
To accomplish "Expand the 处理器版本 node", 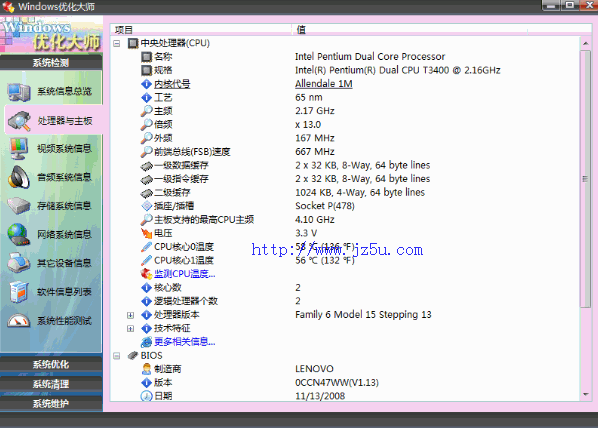I will (x=130, y=315).
